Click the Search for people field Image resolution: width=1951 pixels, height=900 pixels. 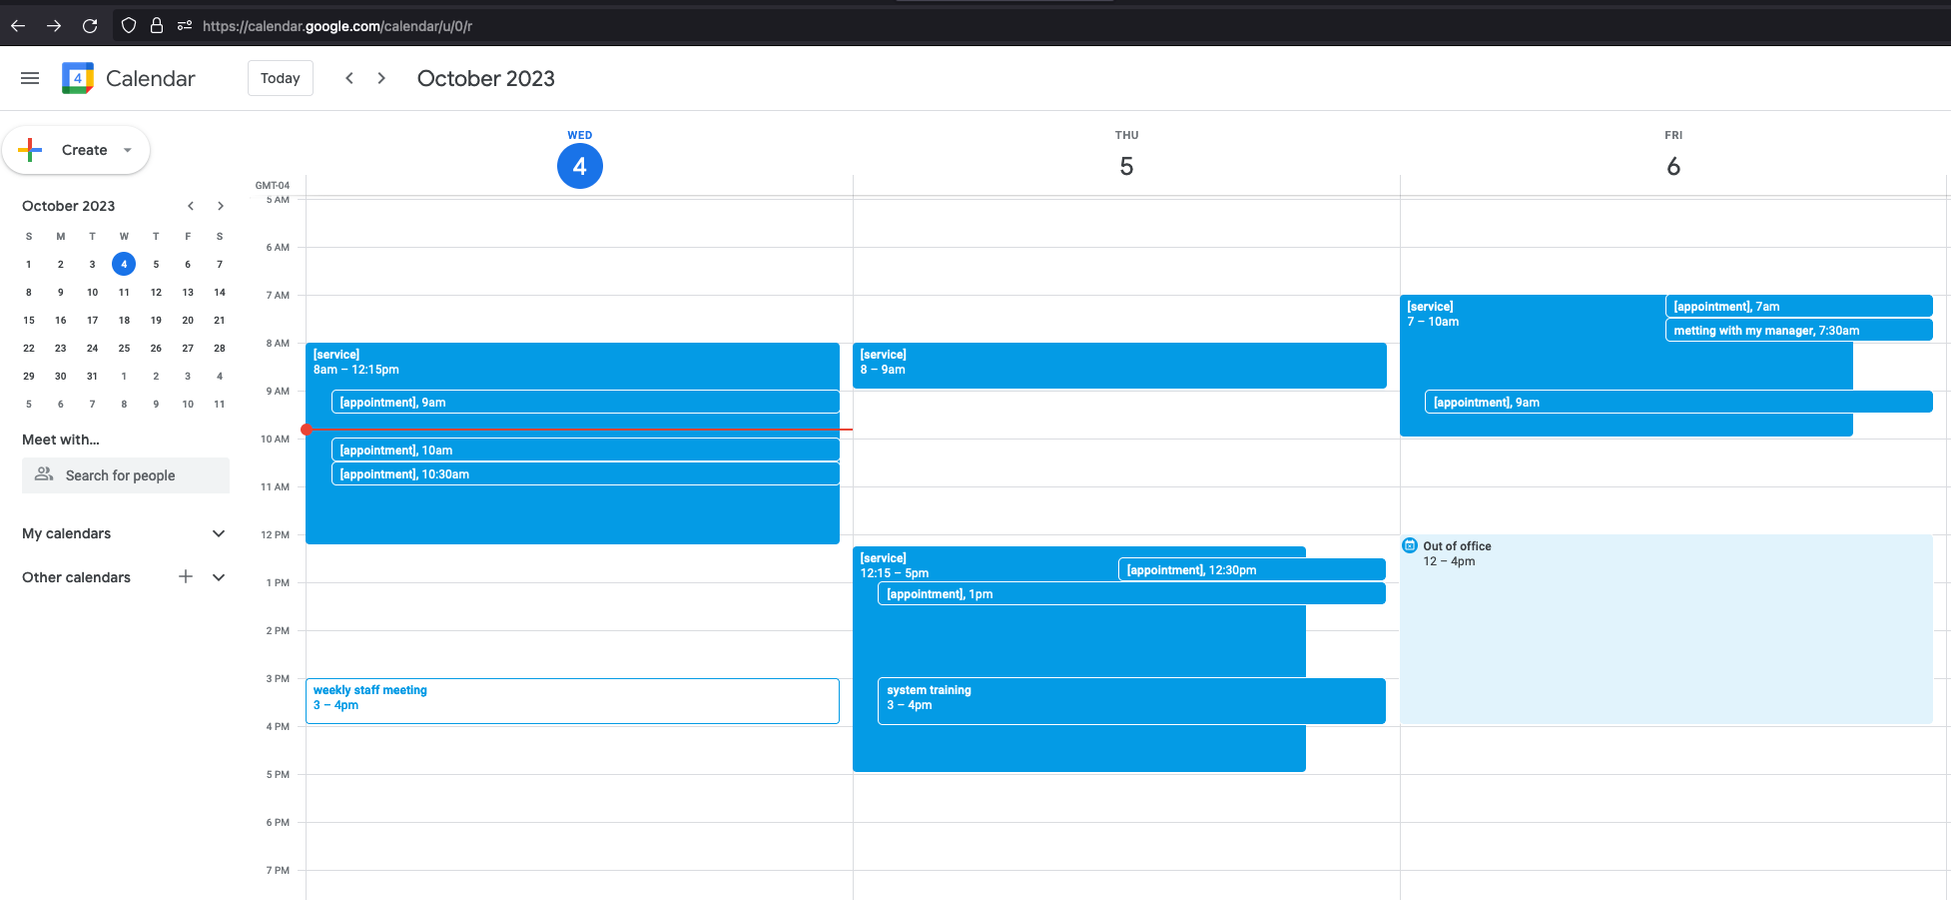tap(126, 475)
